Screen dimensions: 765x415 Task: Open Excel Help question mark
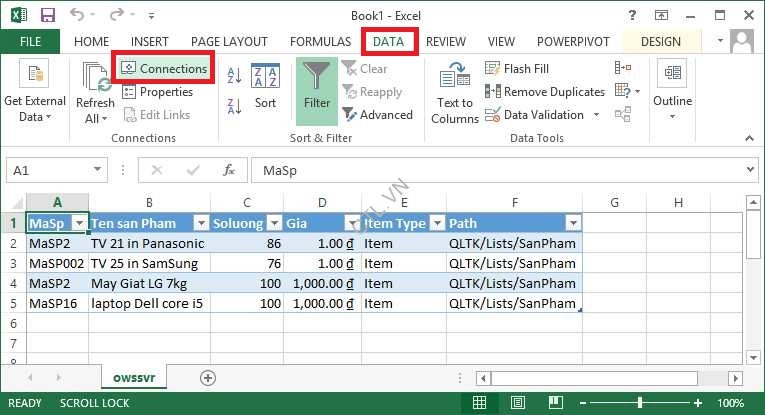click(632, 15)
